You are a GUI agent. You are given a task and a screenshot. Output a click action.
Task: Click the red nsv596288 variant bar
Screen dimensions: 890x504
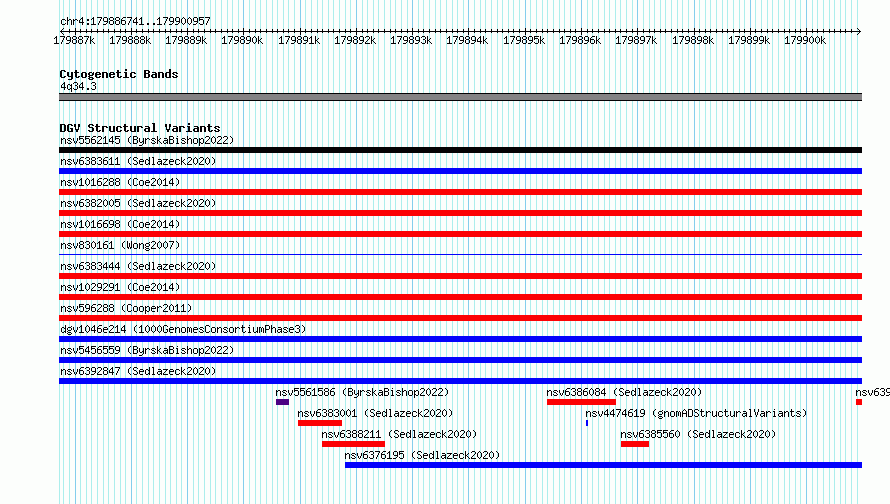(460, 318)
